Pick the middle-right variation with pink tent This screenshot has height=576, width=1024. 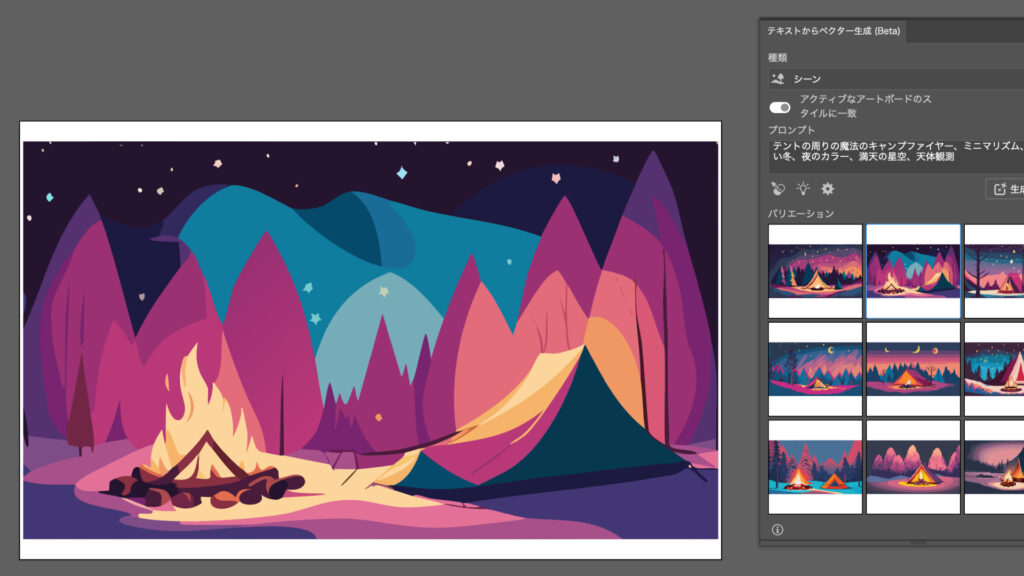point(995,369)
